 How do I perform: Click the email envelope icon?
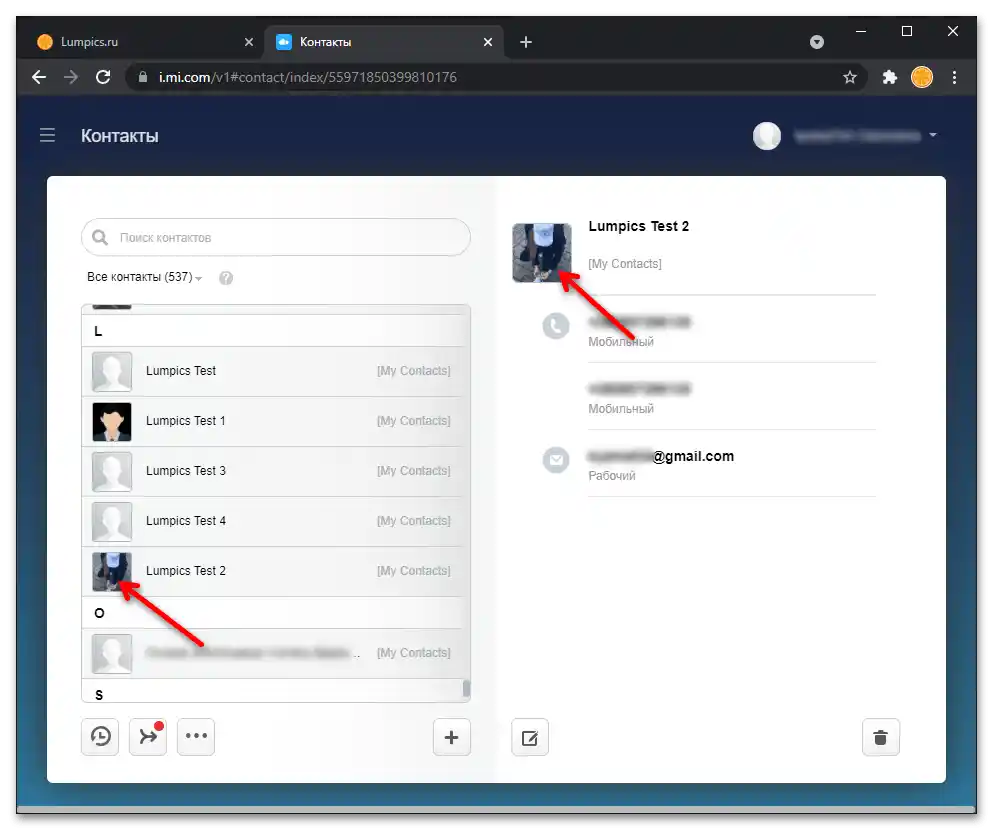pyautogui.click(x=556, y=460)
